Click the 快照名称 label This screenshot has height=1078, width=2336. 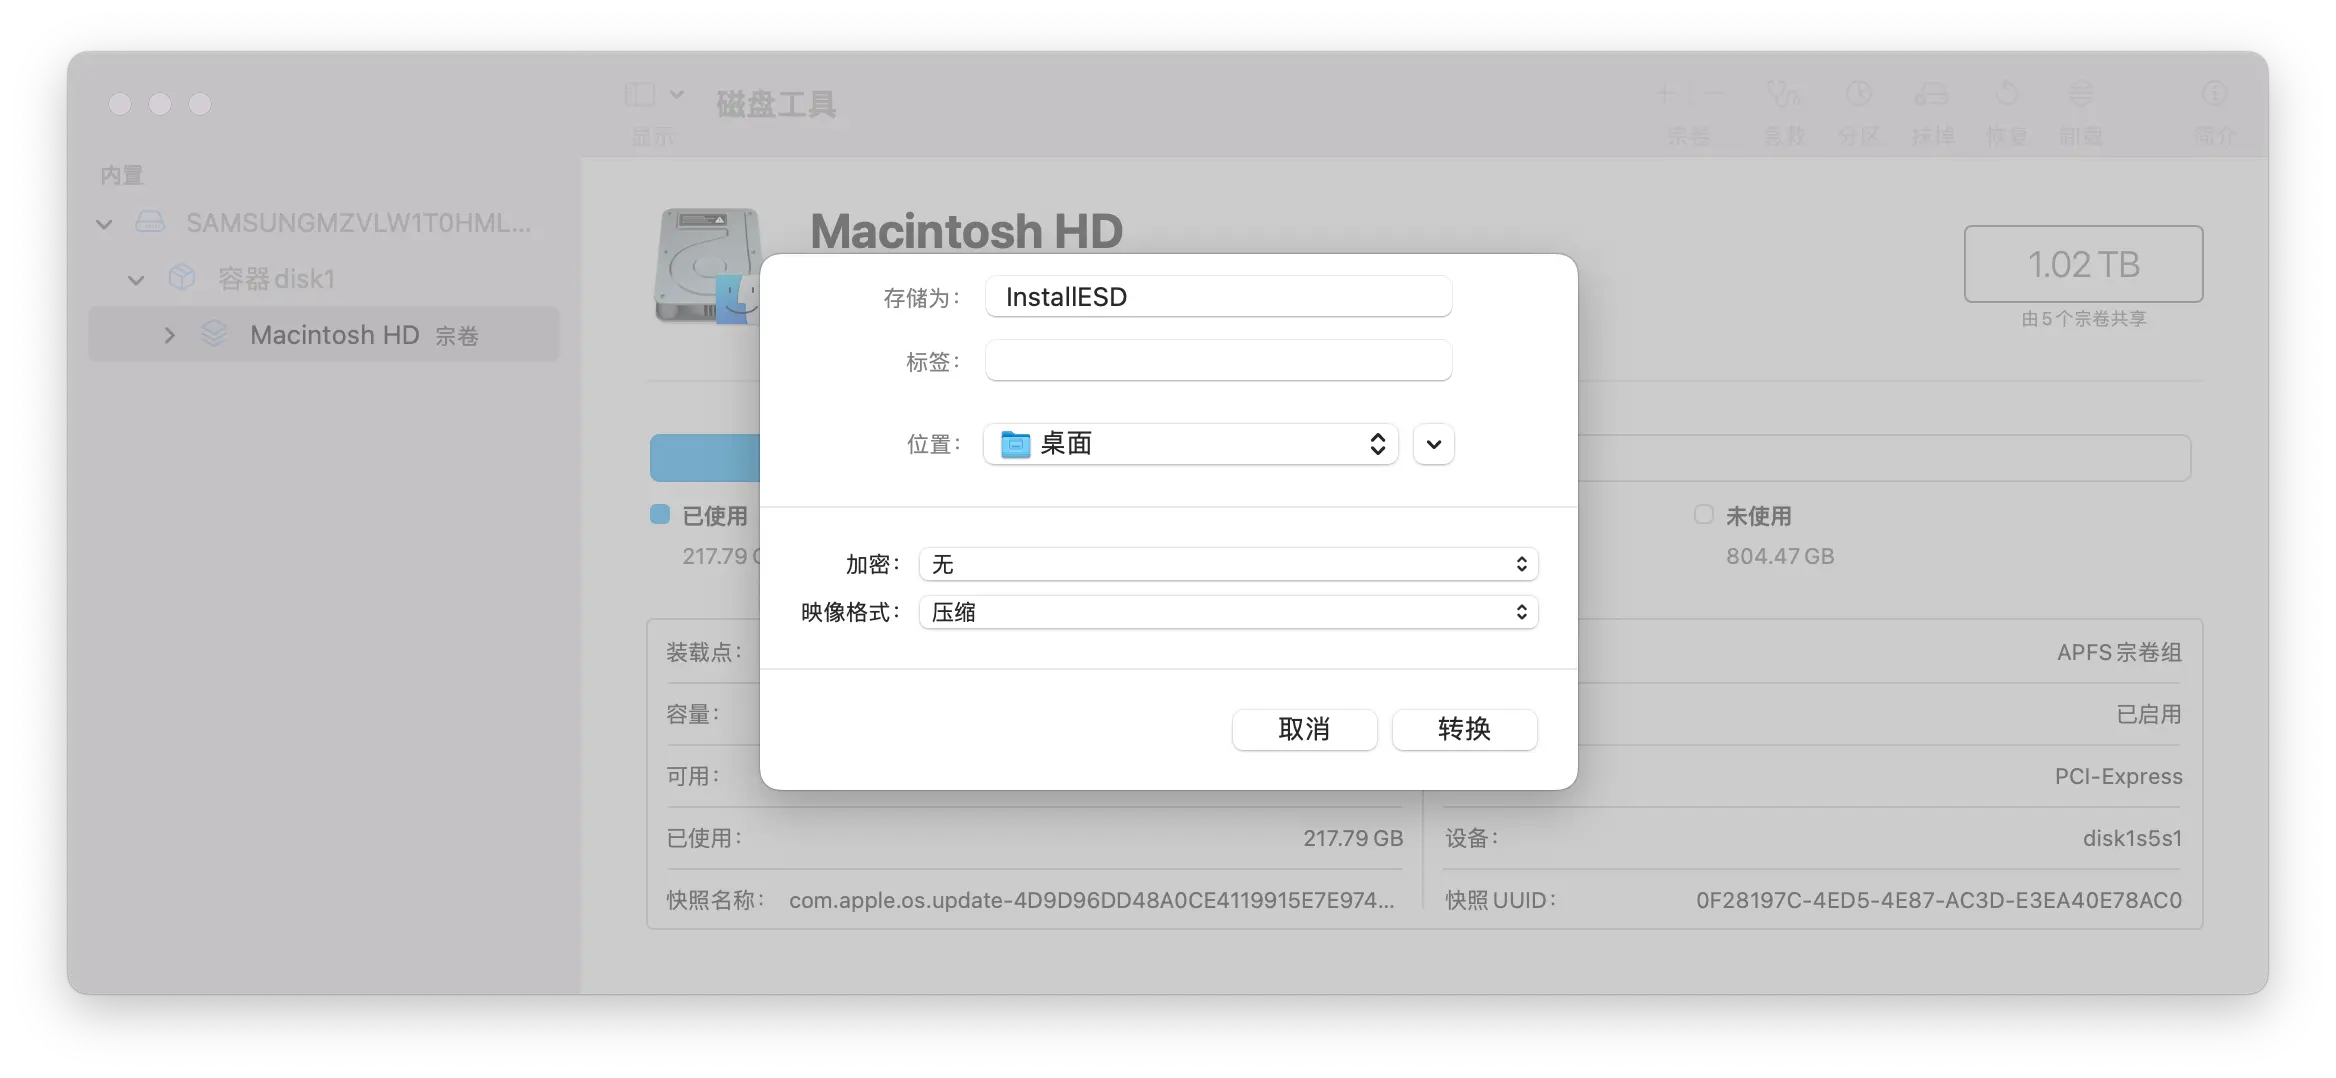point(715,900)
